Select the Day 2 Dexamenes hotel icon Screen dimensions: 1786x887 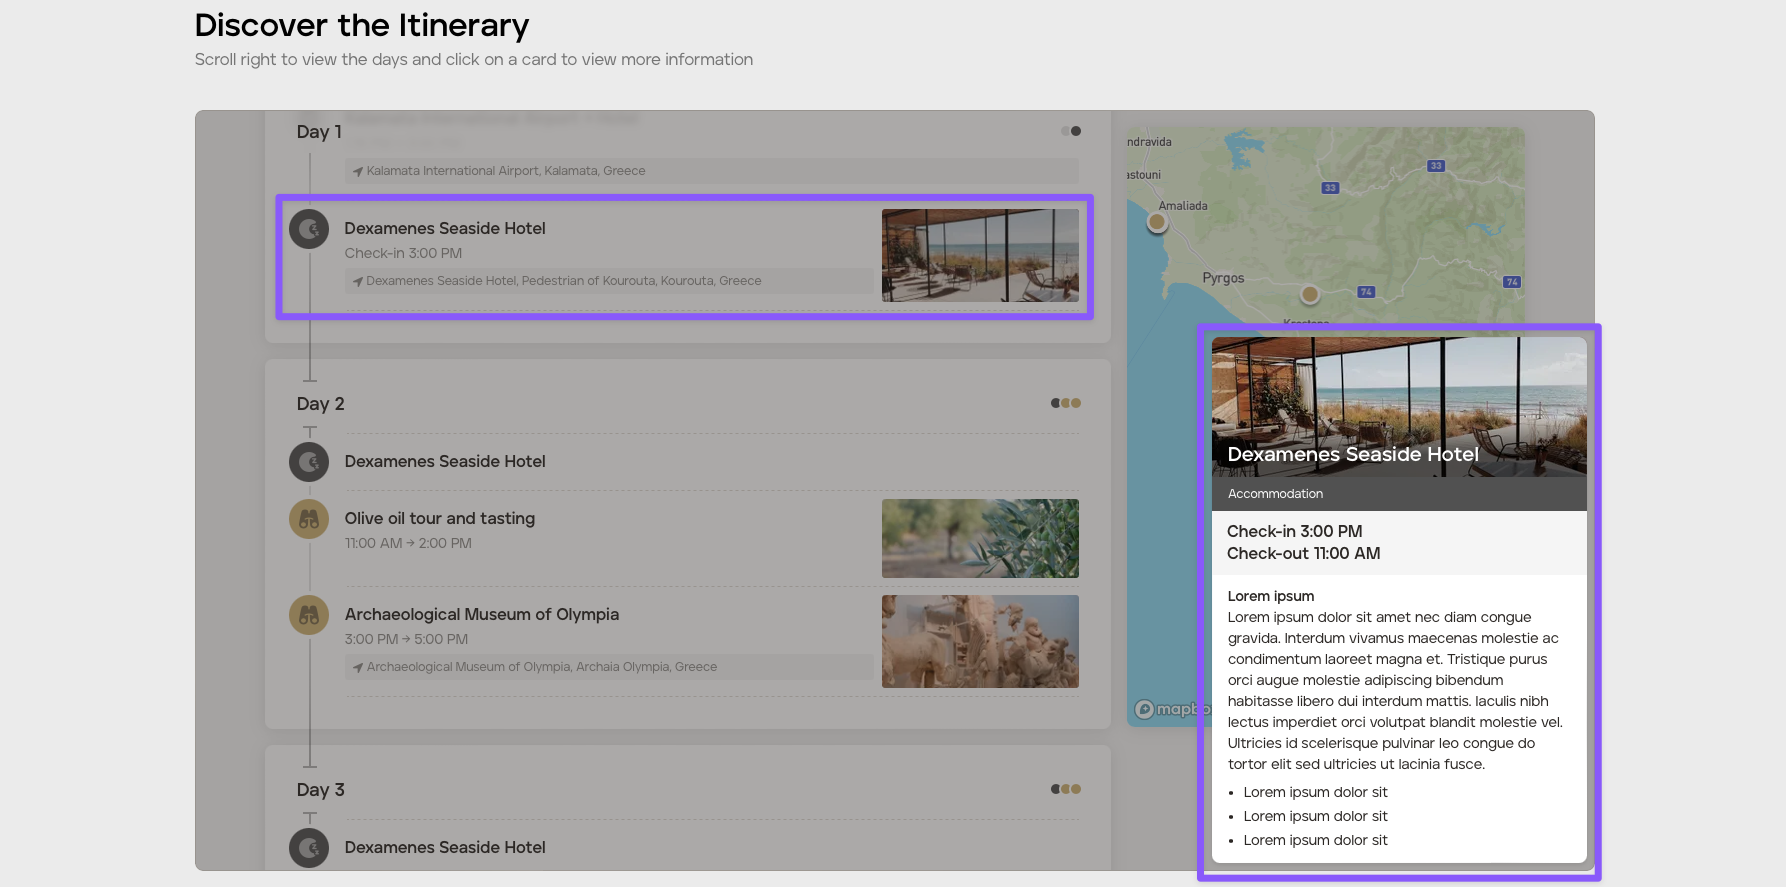[309, 462]
